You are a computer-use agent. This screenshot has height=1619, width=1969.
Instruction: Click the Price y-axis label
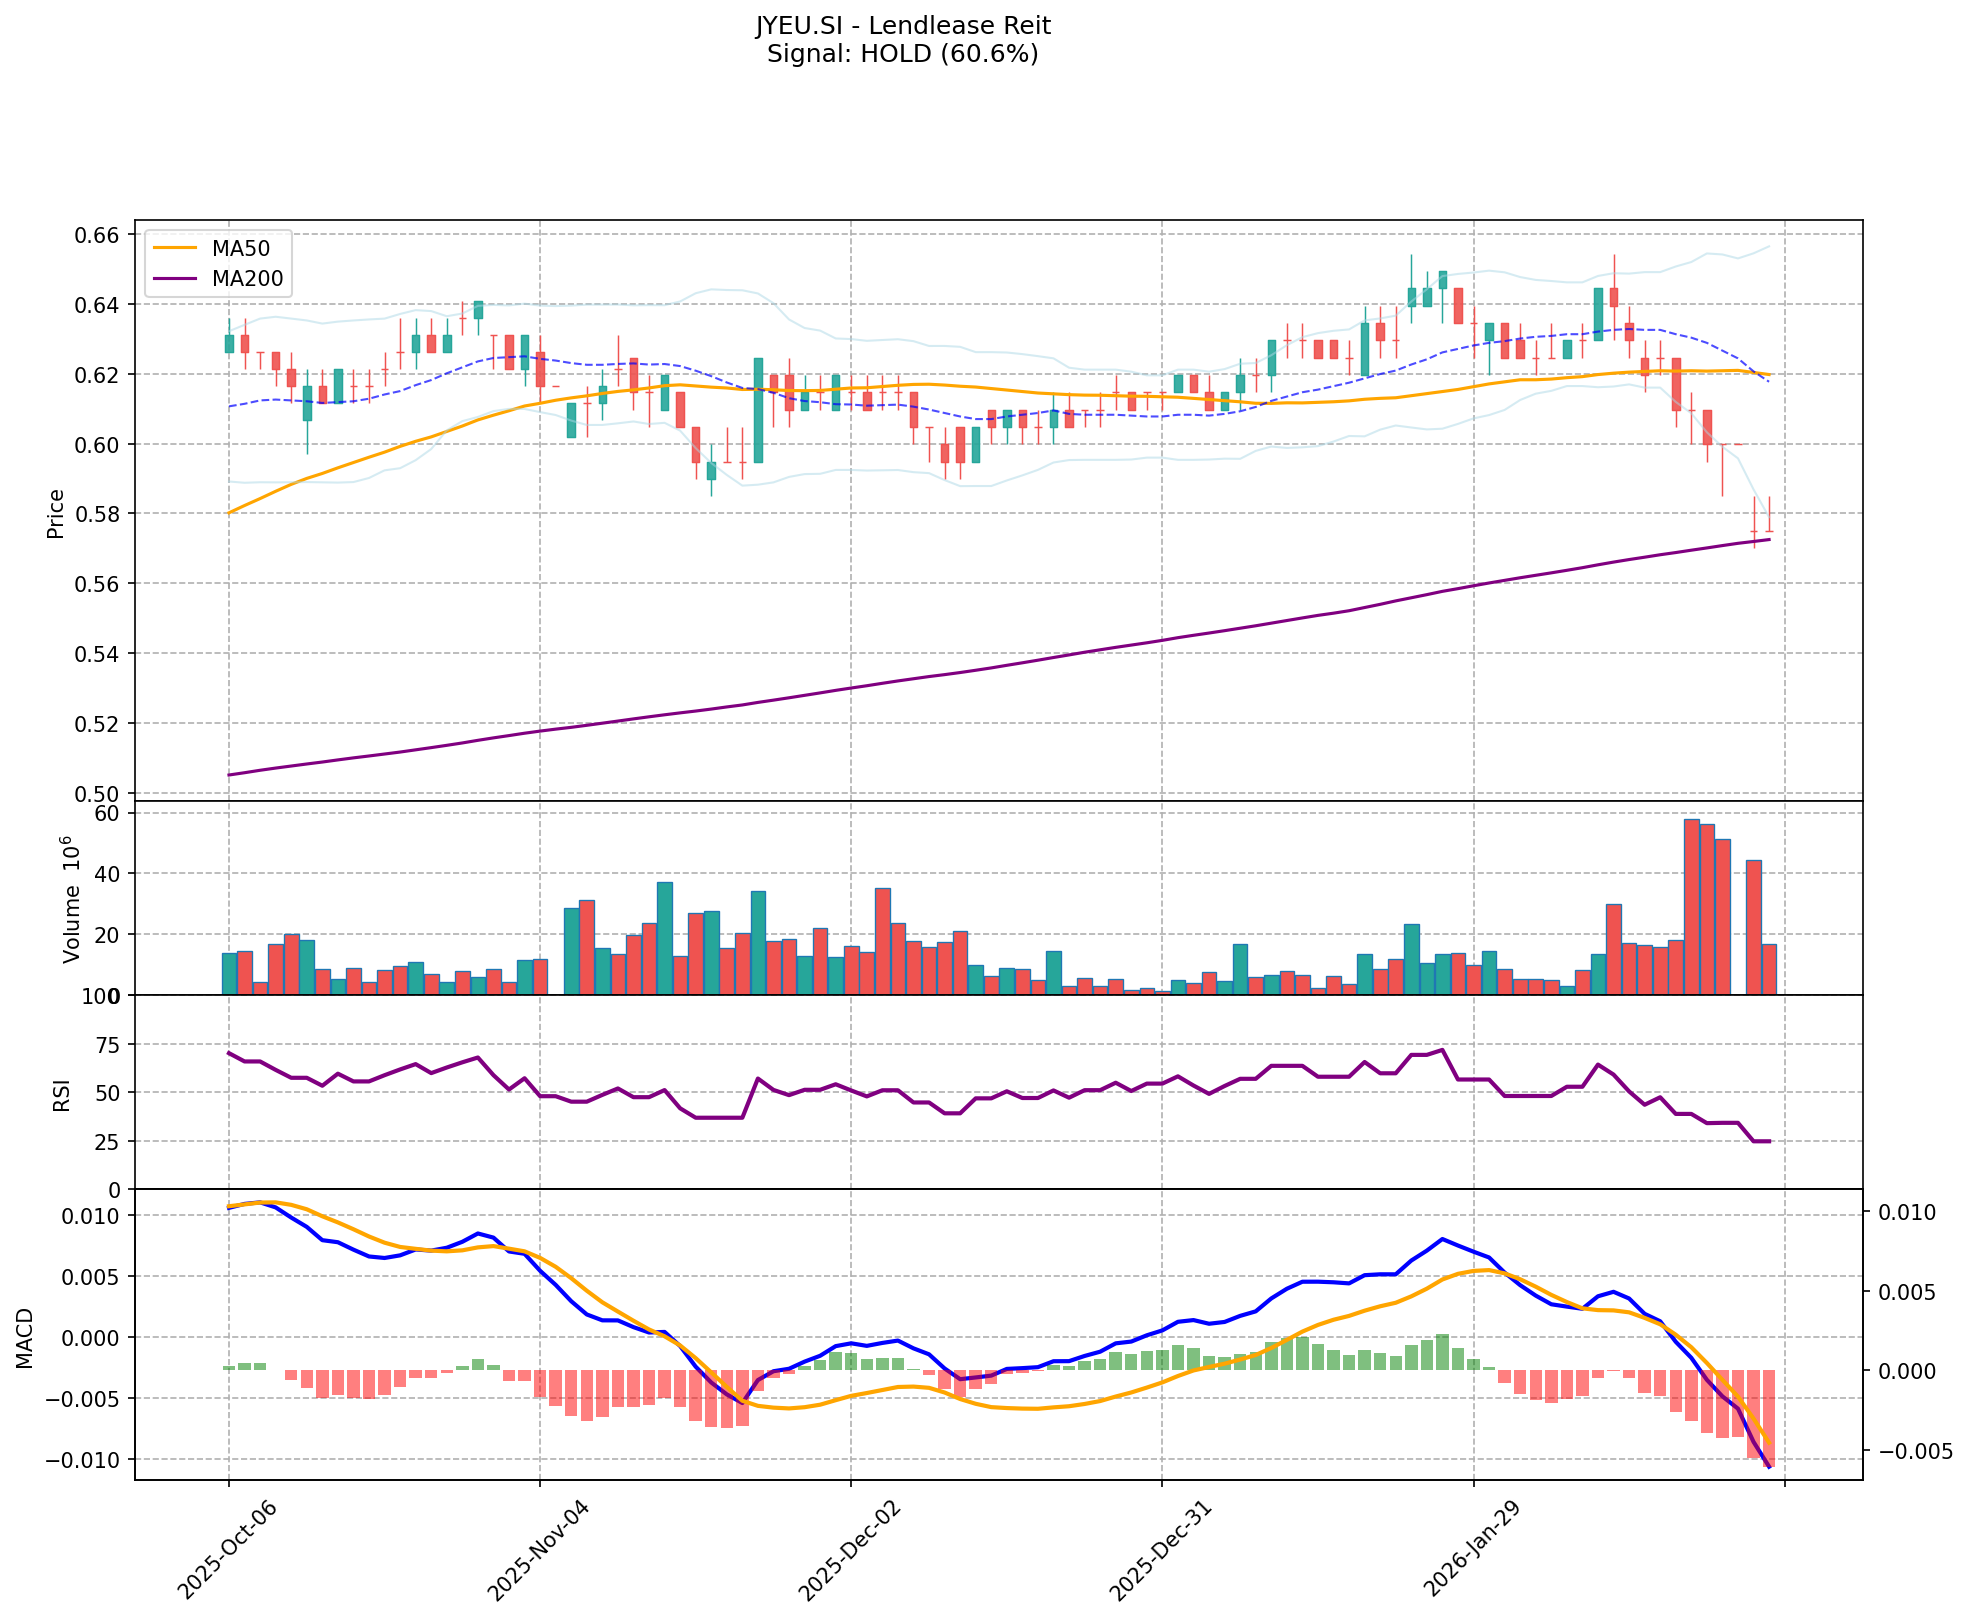[56, 513]
